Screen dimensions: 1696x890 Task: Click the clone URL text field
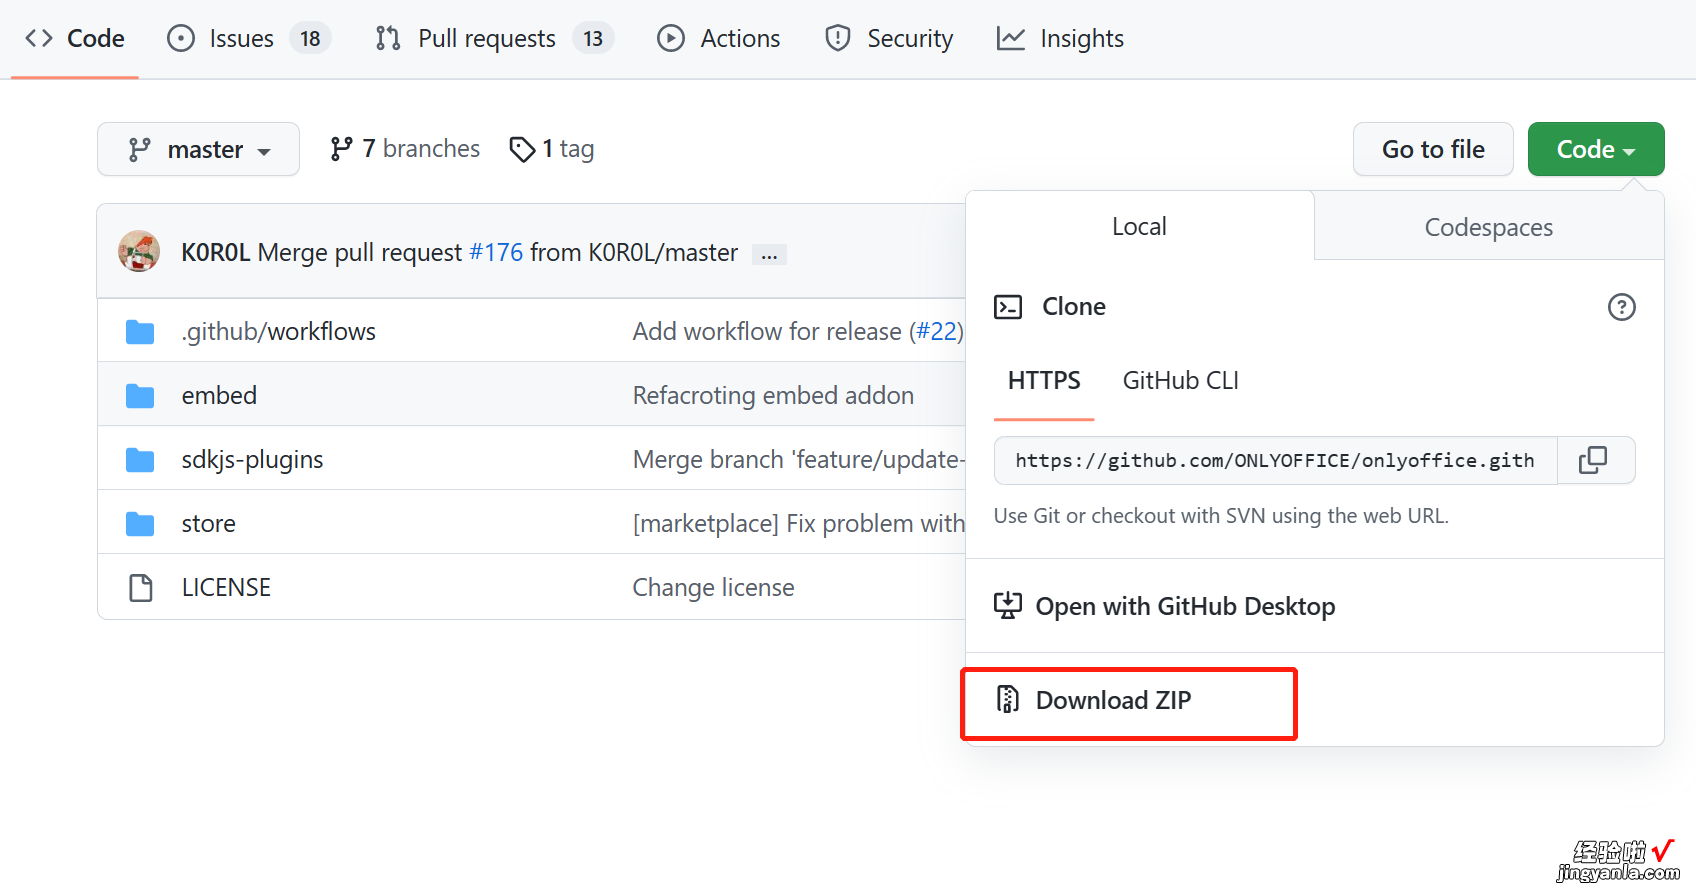click(1275, 460)
